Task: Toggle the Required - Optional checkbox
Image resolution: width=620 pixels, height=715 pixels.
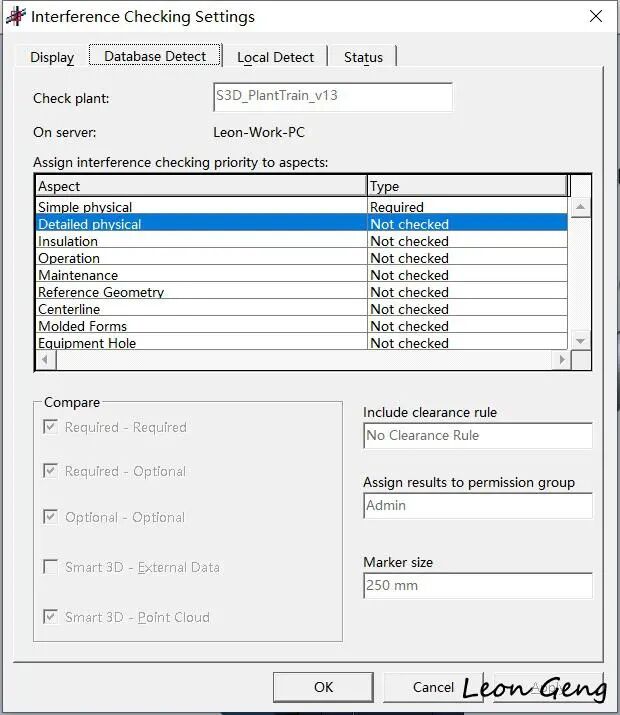Action: [x=50, y=471]
